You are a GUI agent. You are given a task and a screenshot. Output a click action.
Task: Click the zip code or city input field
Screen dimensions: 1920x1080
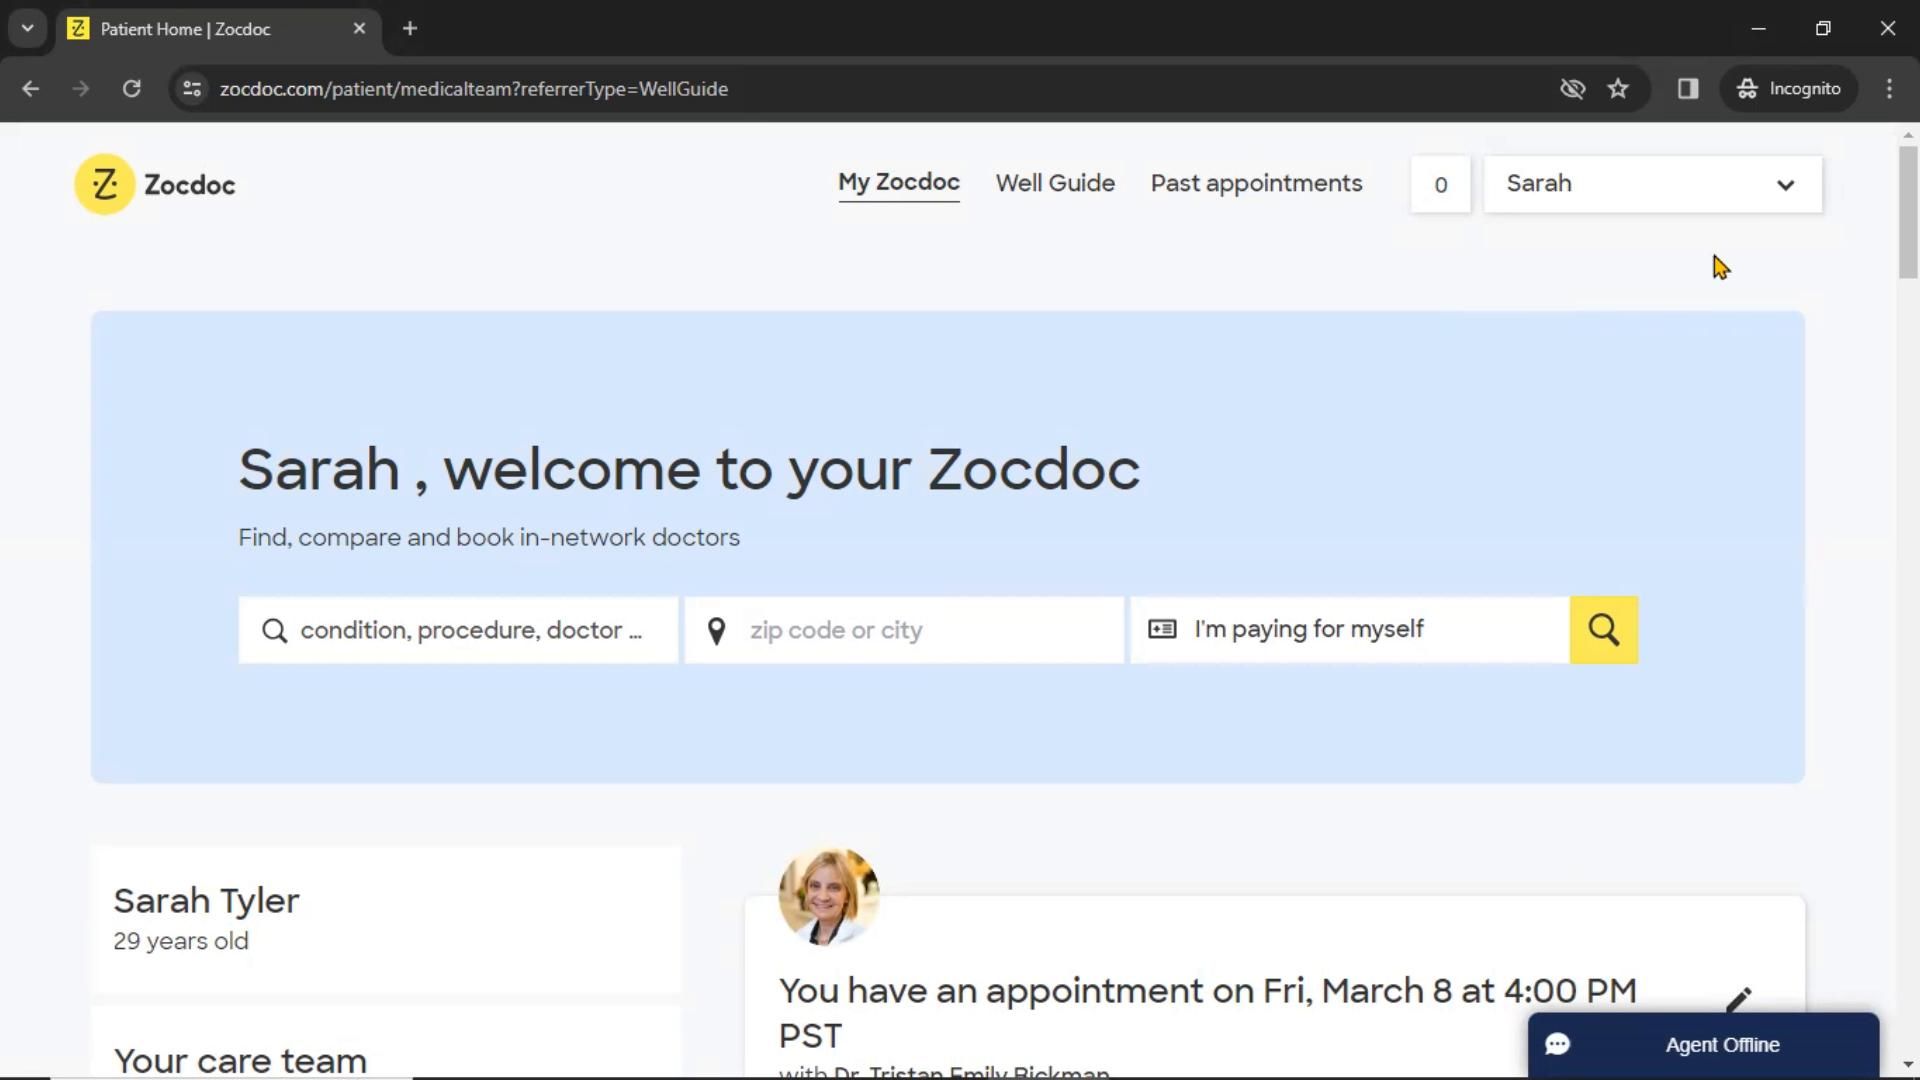[903, 630]
